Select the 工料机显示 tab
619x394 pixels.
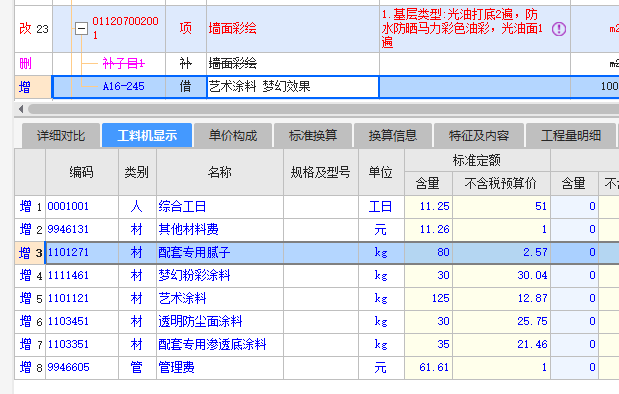click(x=147, y=135)
